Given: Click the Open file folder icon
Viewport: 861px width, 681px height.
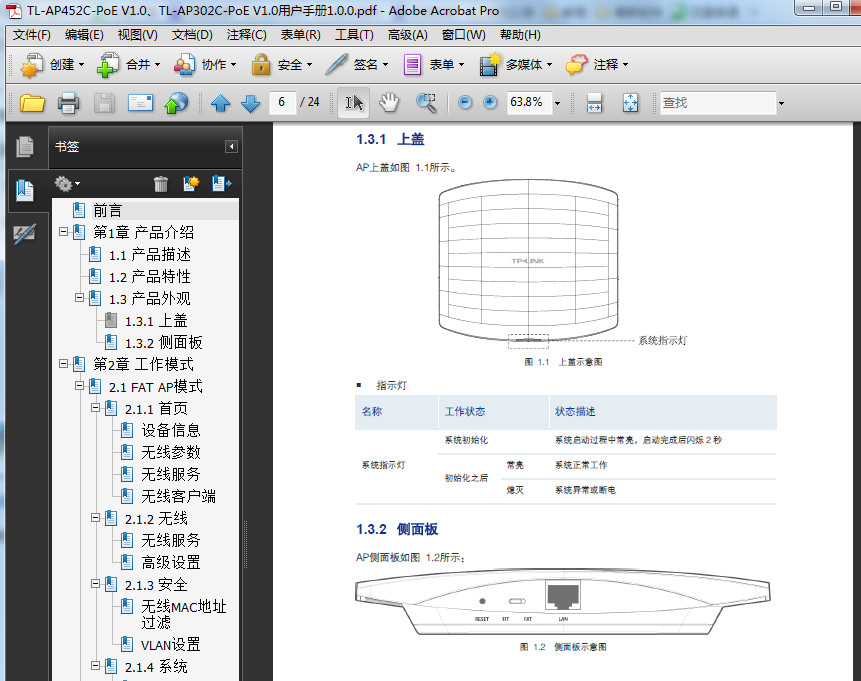Looking at the screenshot, I should point(32,103).
